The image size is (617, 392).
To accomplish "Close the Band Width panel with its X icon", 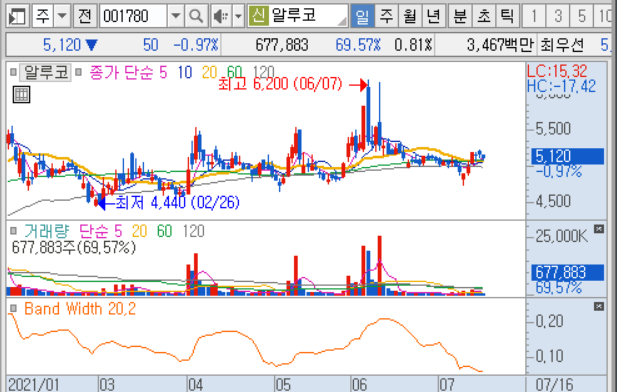I will click(599, 306).
